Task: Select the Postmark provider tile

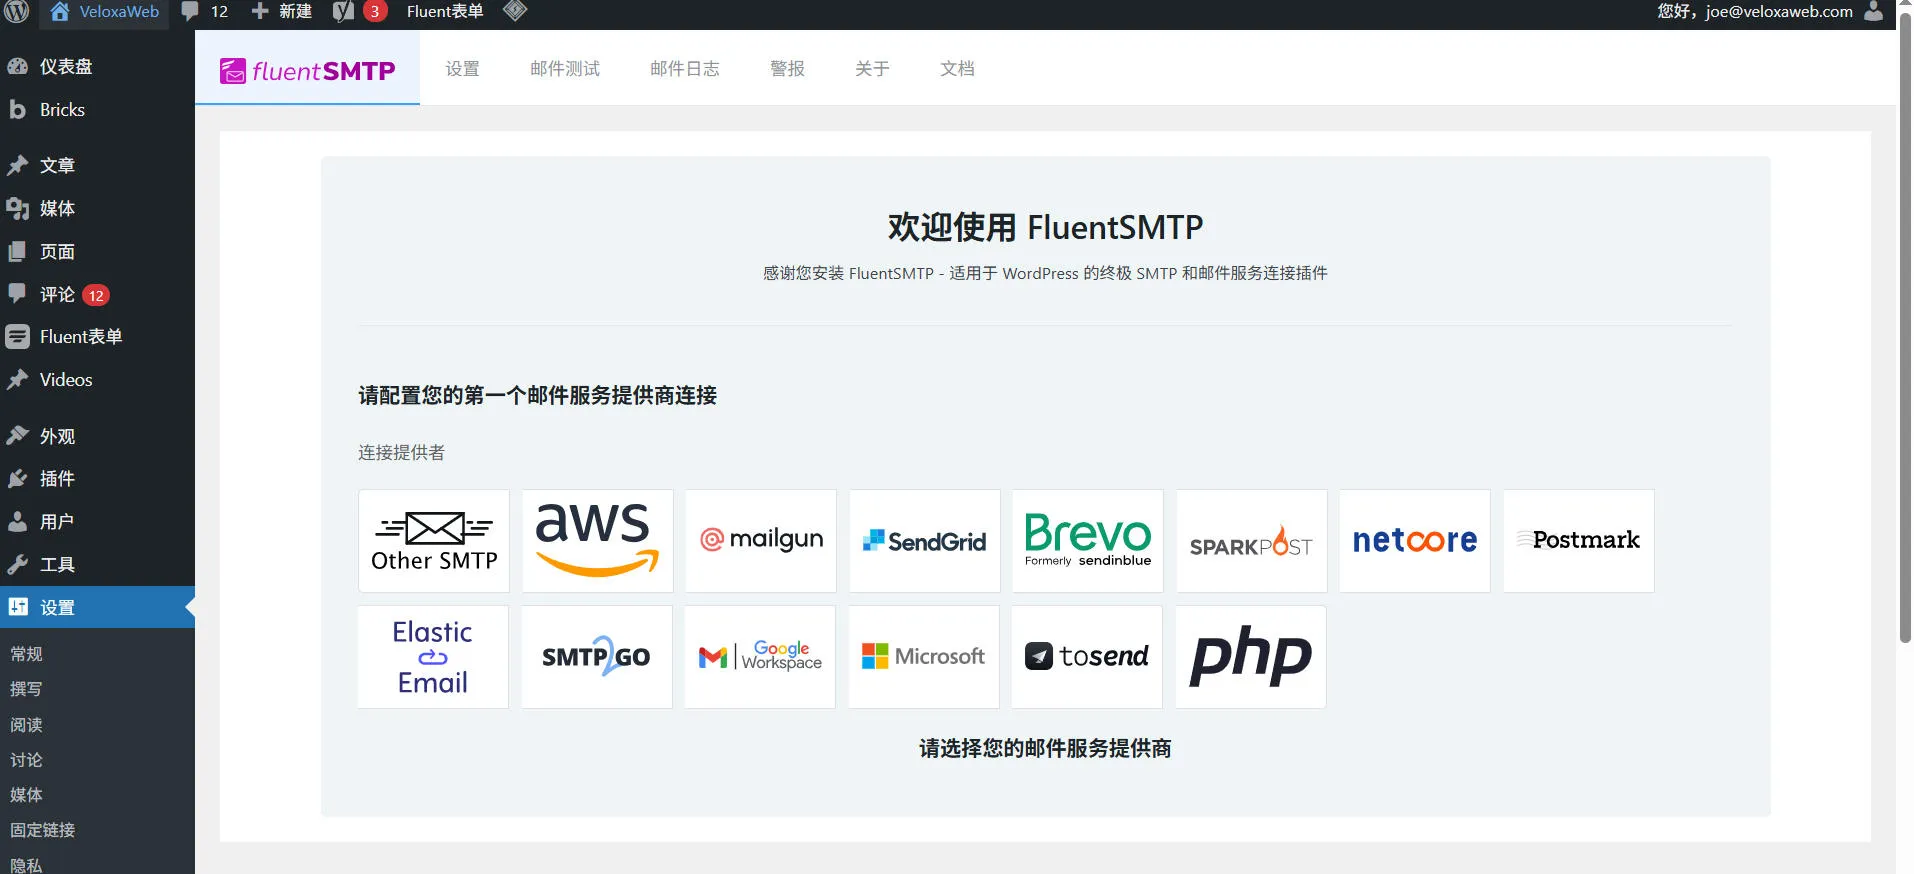Action: (1578, 541)
